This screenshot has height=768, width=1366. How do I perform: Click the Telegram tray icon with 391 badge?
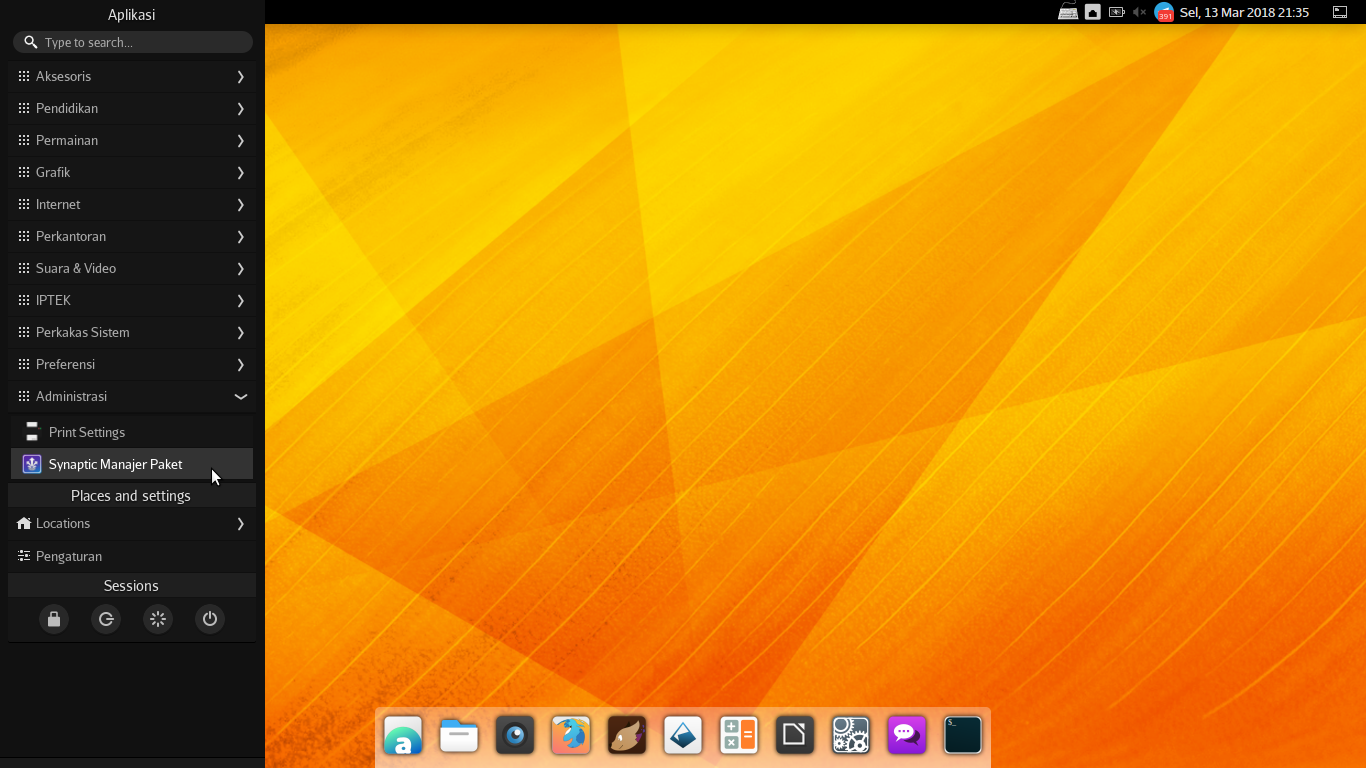[1164, 12]
